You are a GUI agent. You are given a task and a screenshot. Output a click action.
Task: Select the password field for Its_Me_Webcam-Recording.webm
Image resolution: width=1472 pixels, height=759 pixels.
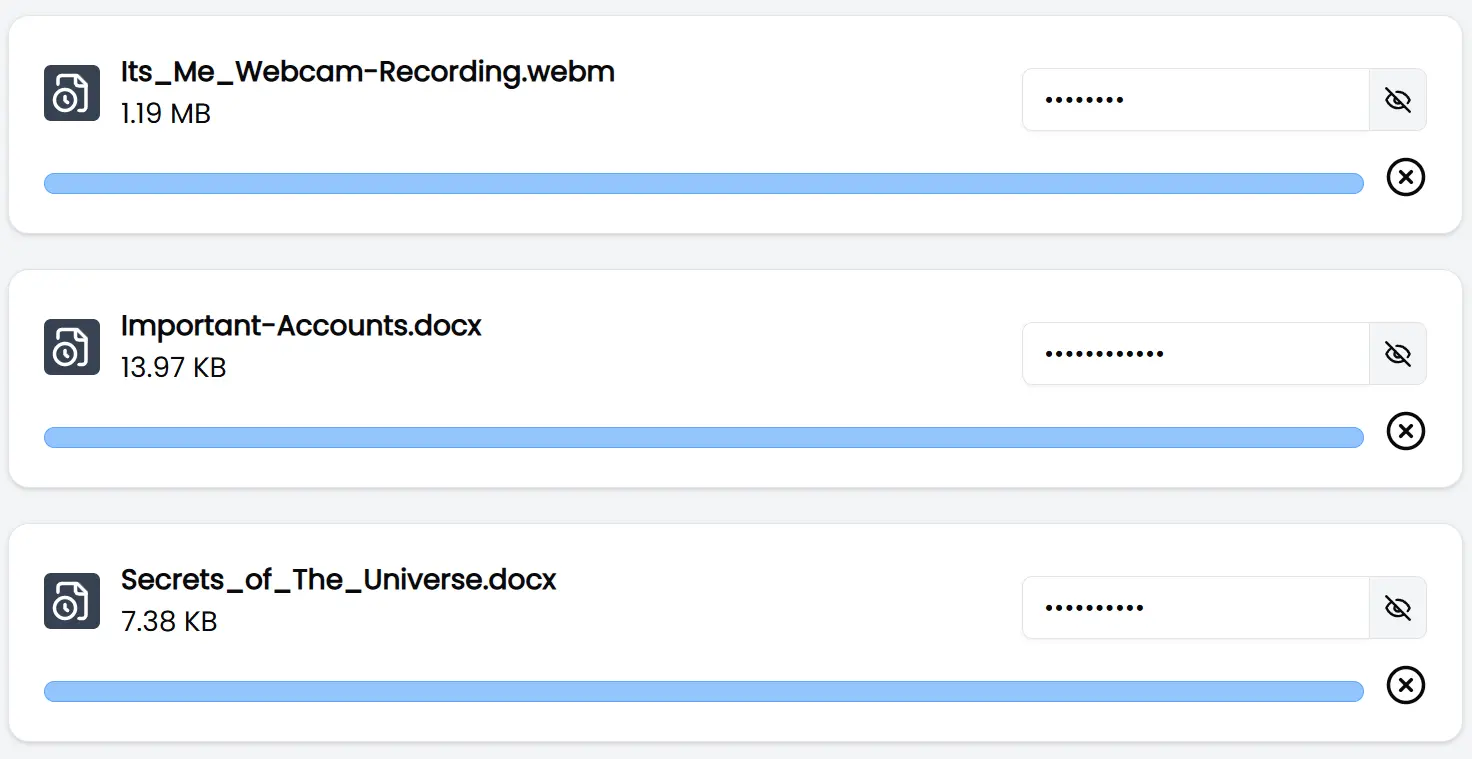1195,99
